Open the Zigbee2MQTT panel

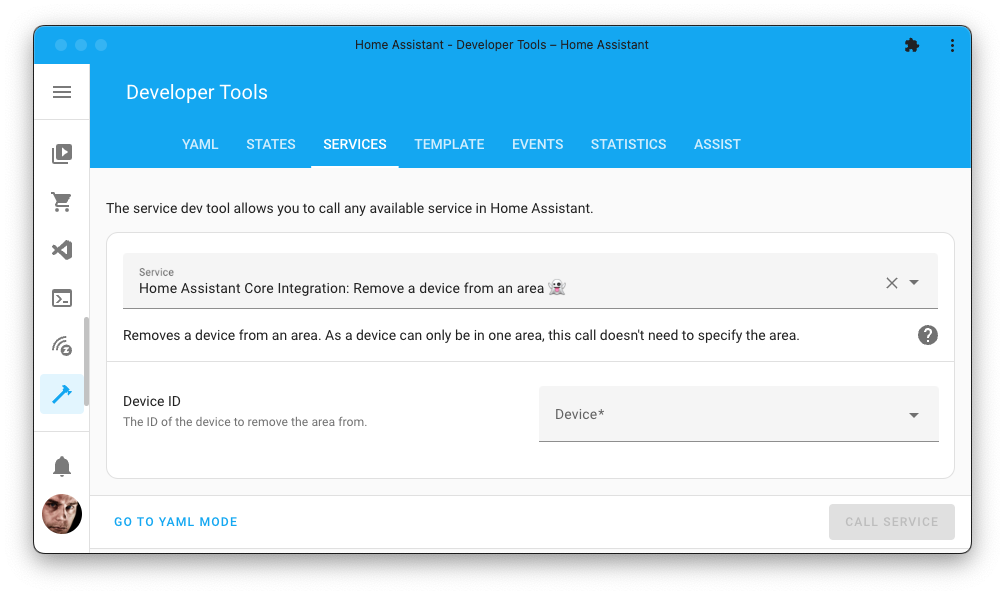click(x=62, y=346)
